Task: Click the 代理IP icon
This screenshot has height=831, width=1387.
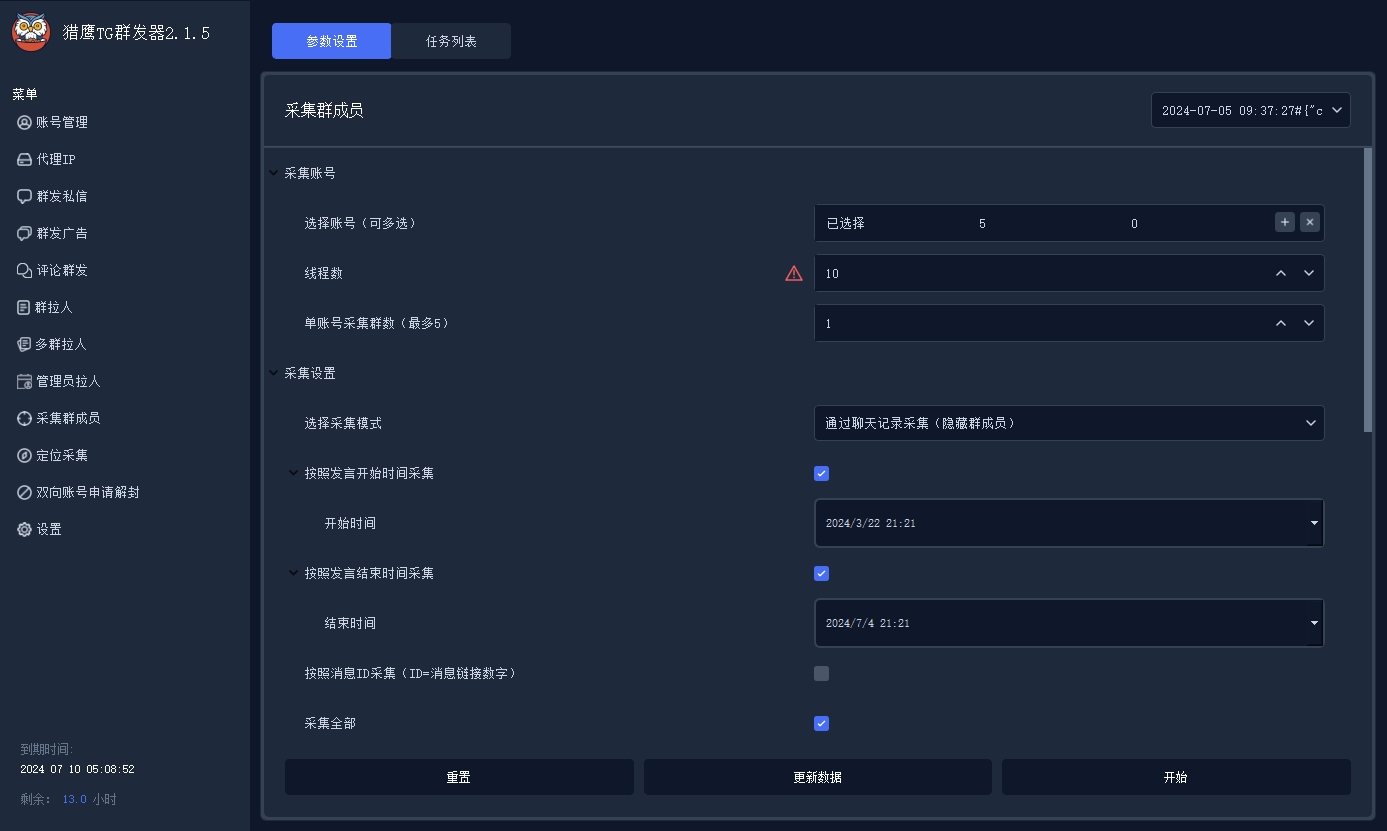Action: pos(24,159)
